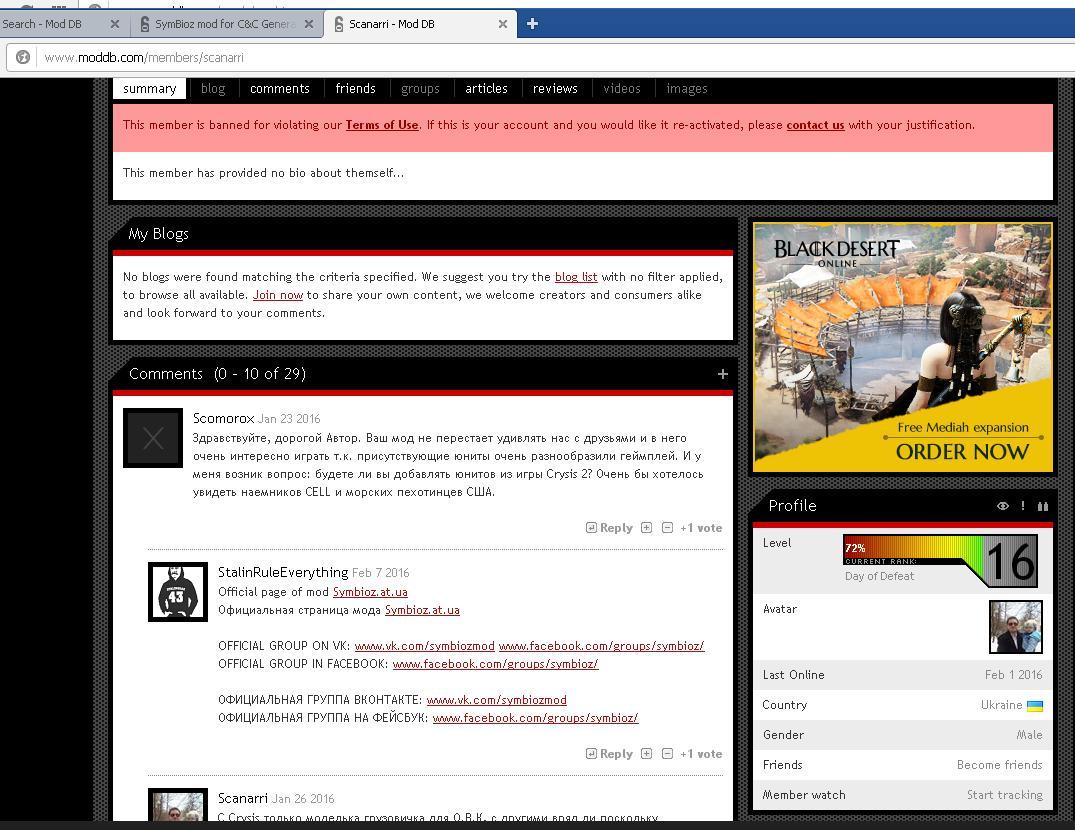Upvote Scomorox's comment with plus icon
This screenshot has width=1075, height=830.
[646, 528]
